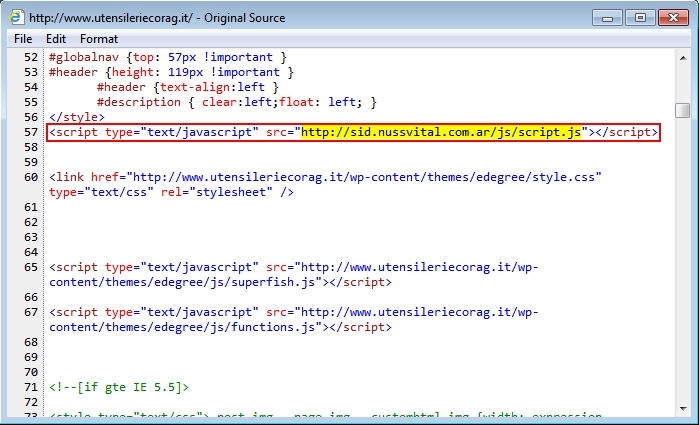This screenshot has height=425, width=699.
Task: Click the #description clear:left rule
Action: coord(236,102)
